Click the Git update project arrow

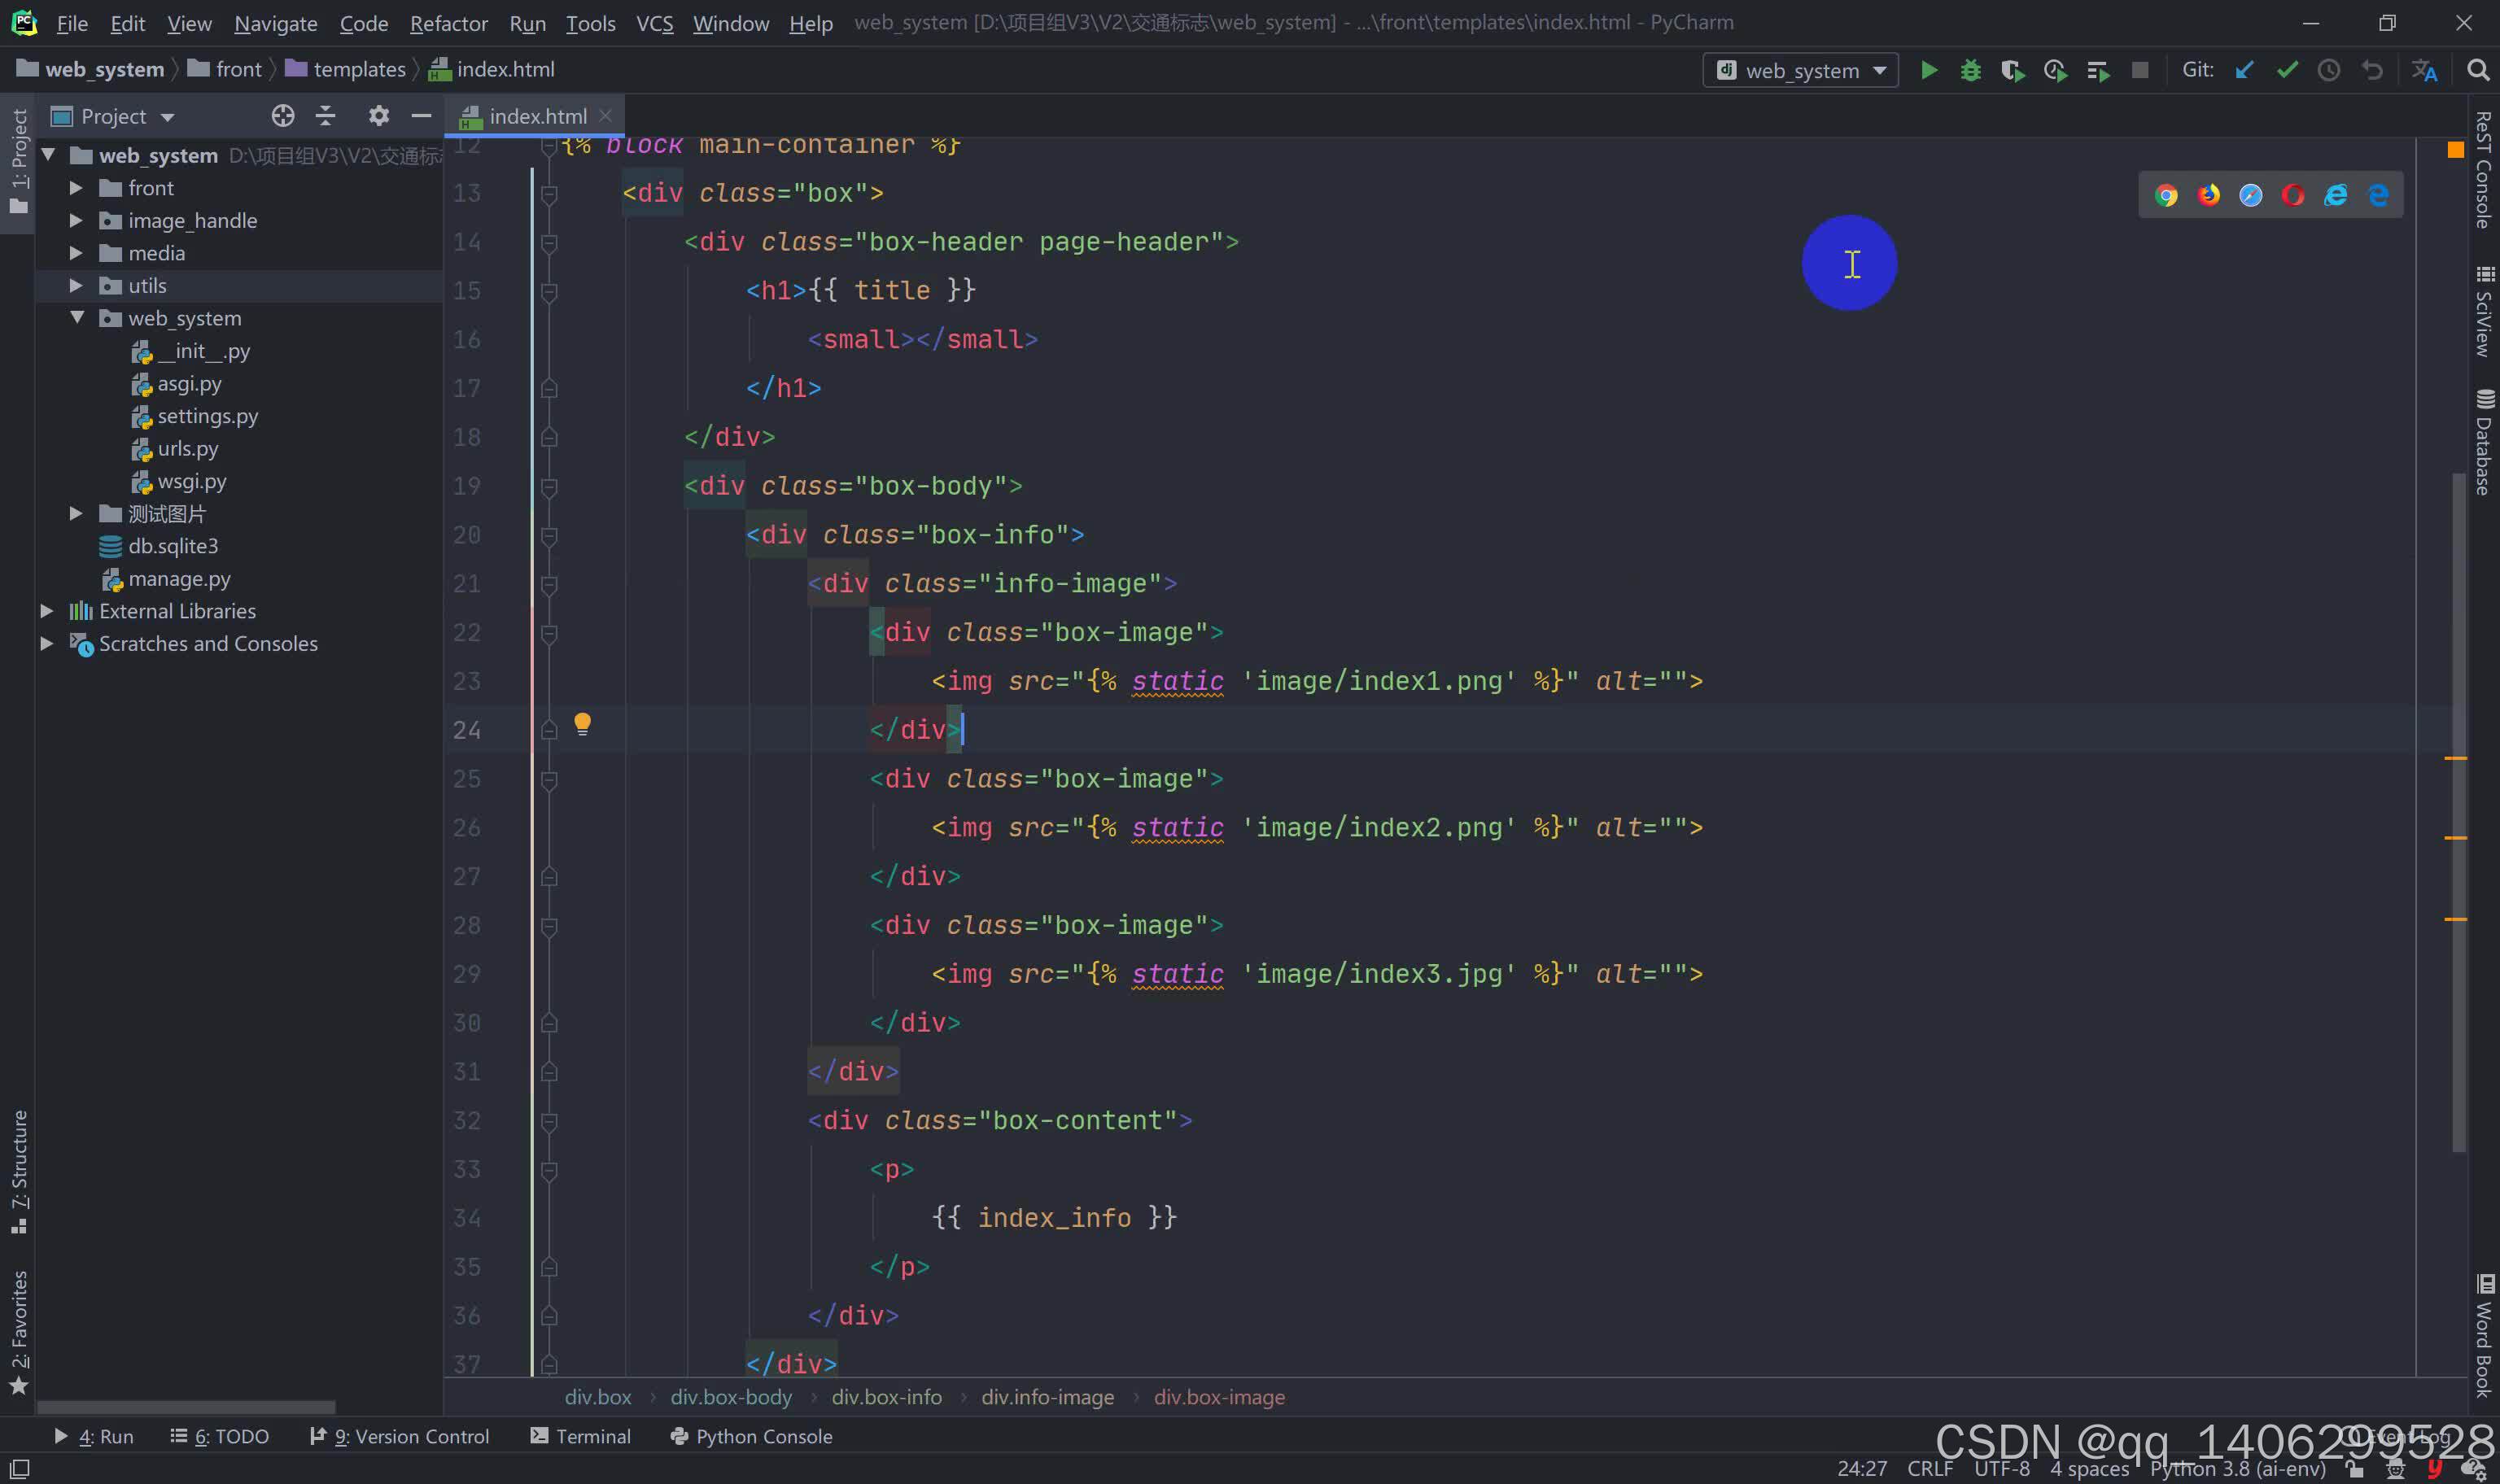click(2244, 70)
